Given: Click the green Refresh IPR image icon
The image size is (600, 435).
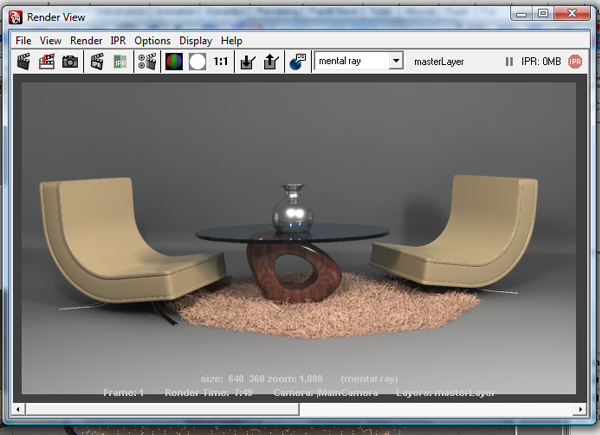Looking at the screenshot, I should 120,62.
